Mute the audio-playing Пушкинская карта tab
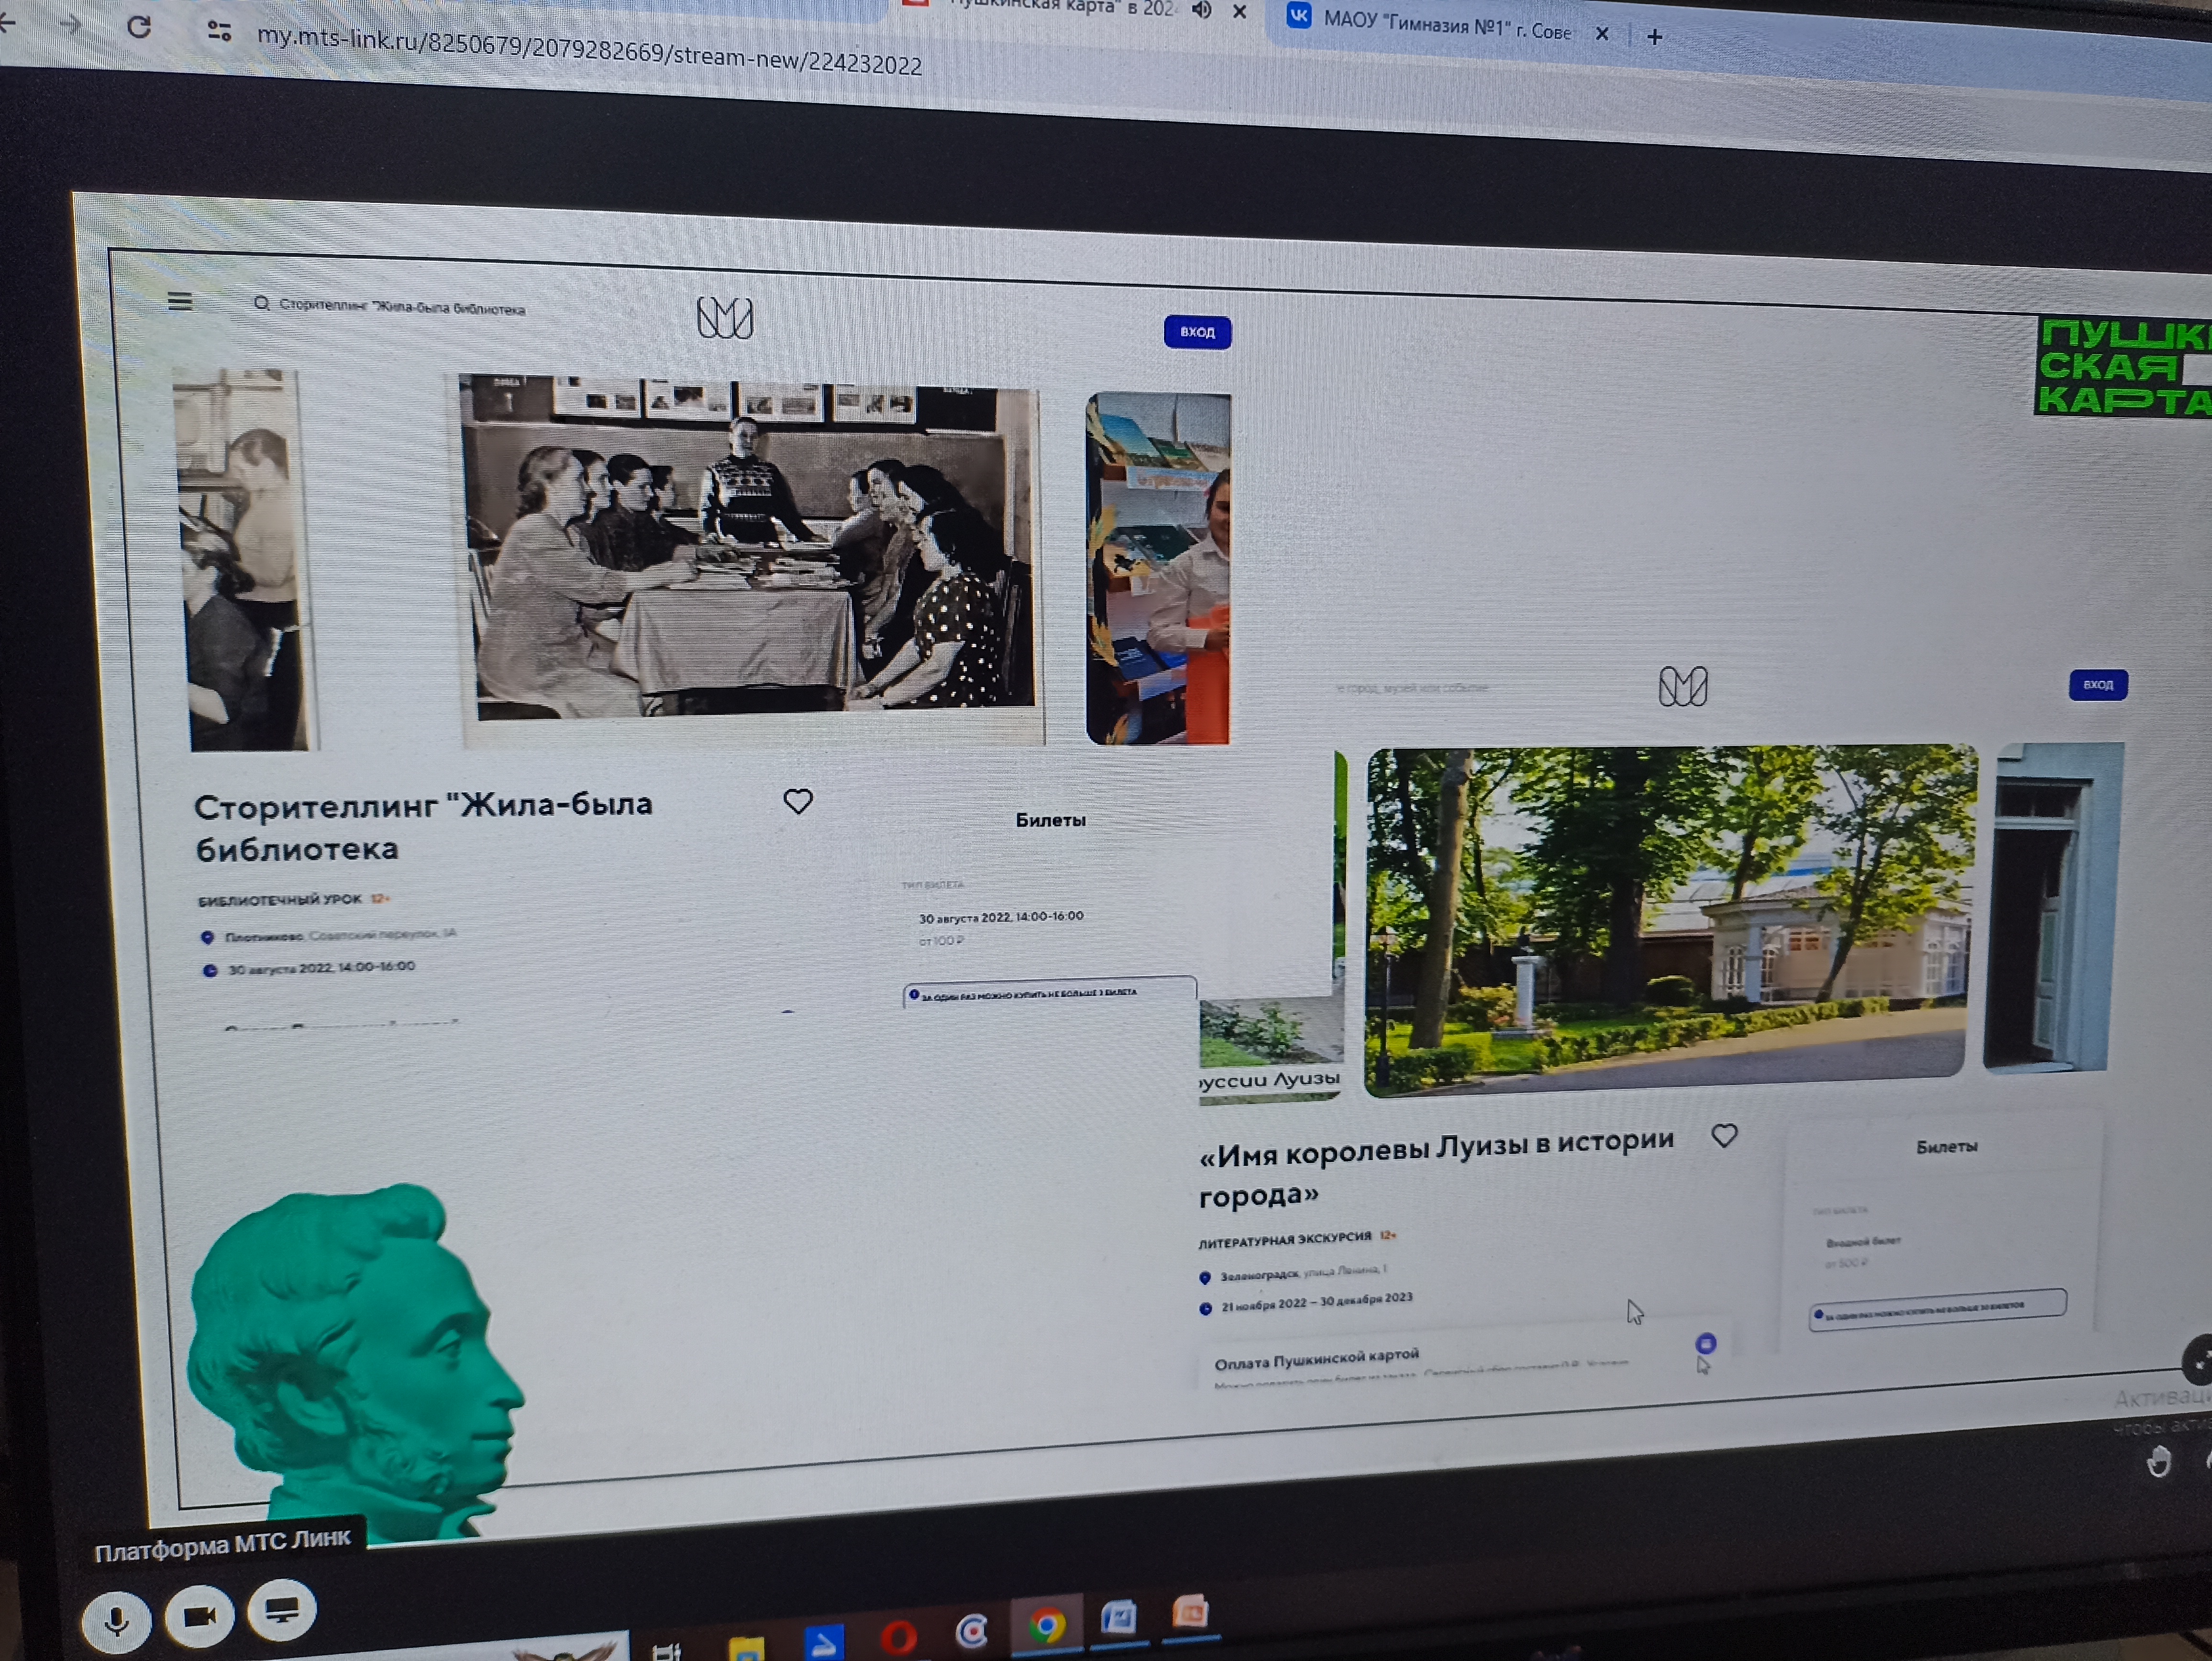This screenshot has width=2212, height=1661. pyautogui.click(x=1201, y=10)
